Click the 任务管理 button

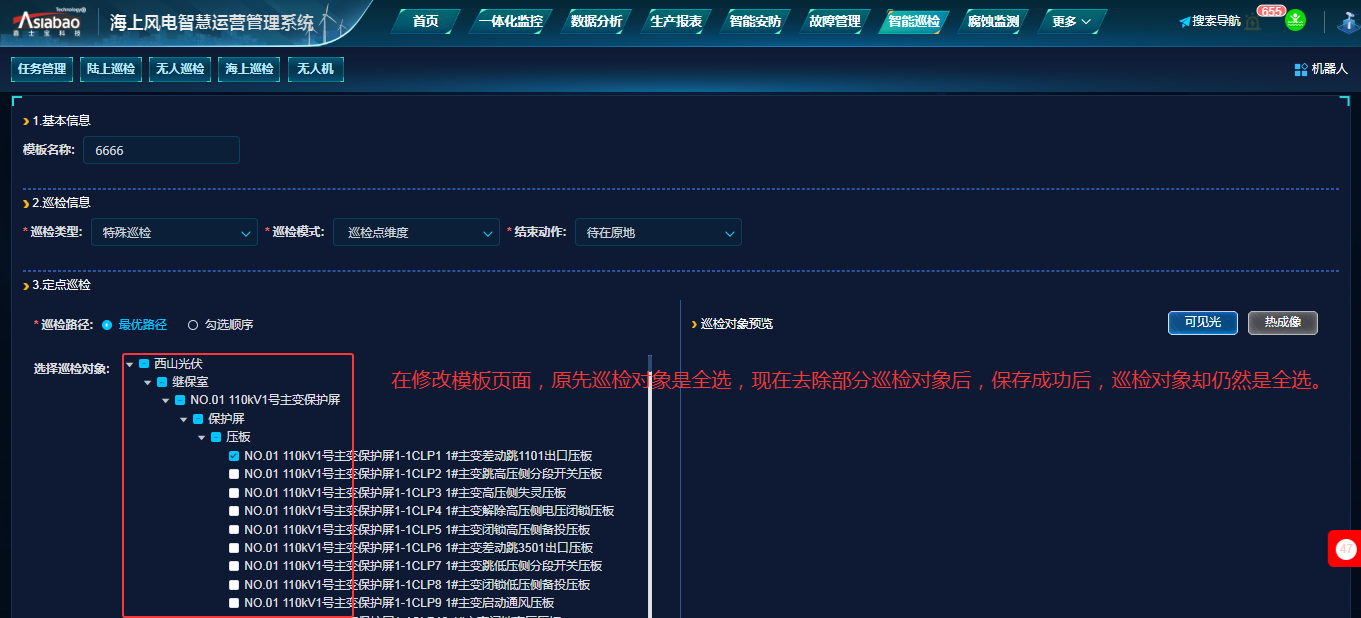[42, 69]
